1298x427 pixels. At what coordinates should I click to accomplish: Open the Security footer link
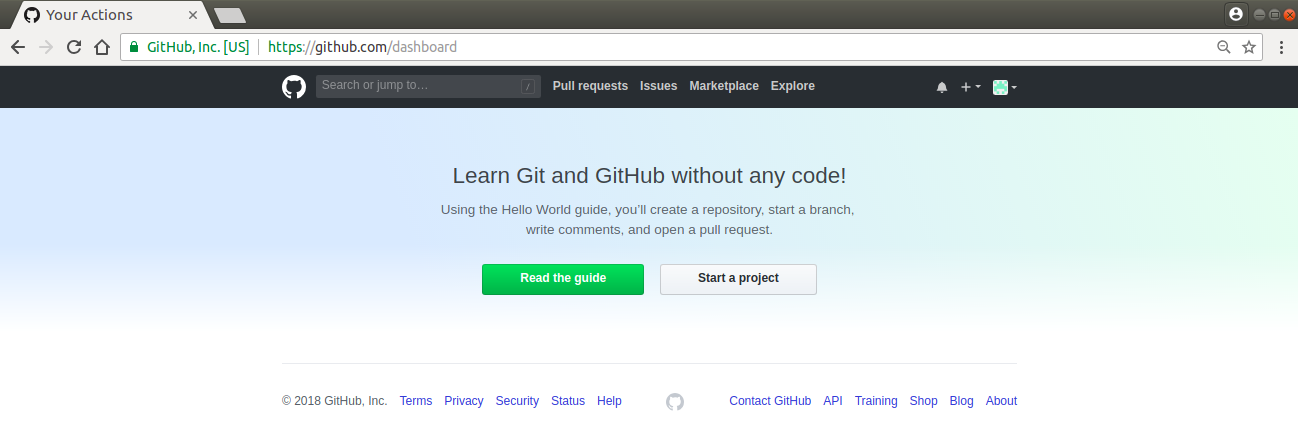pyautogui.click(x=517, y=401)
